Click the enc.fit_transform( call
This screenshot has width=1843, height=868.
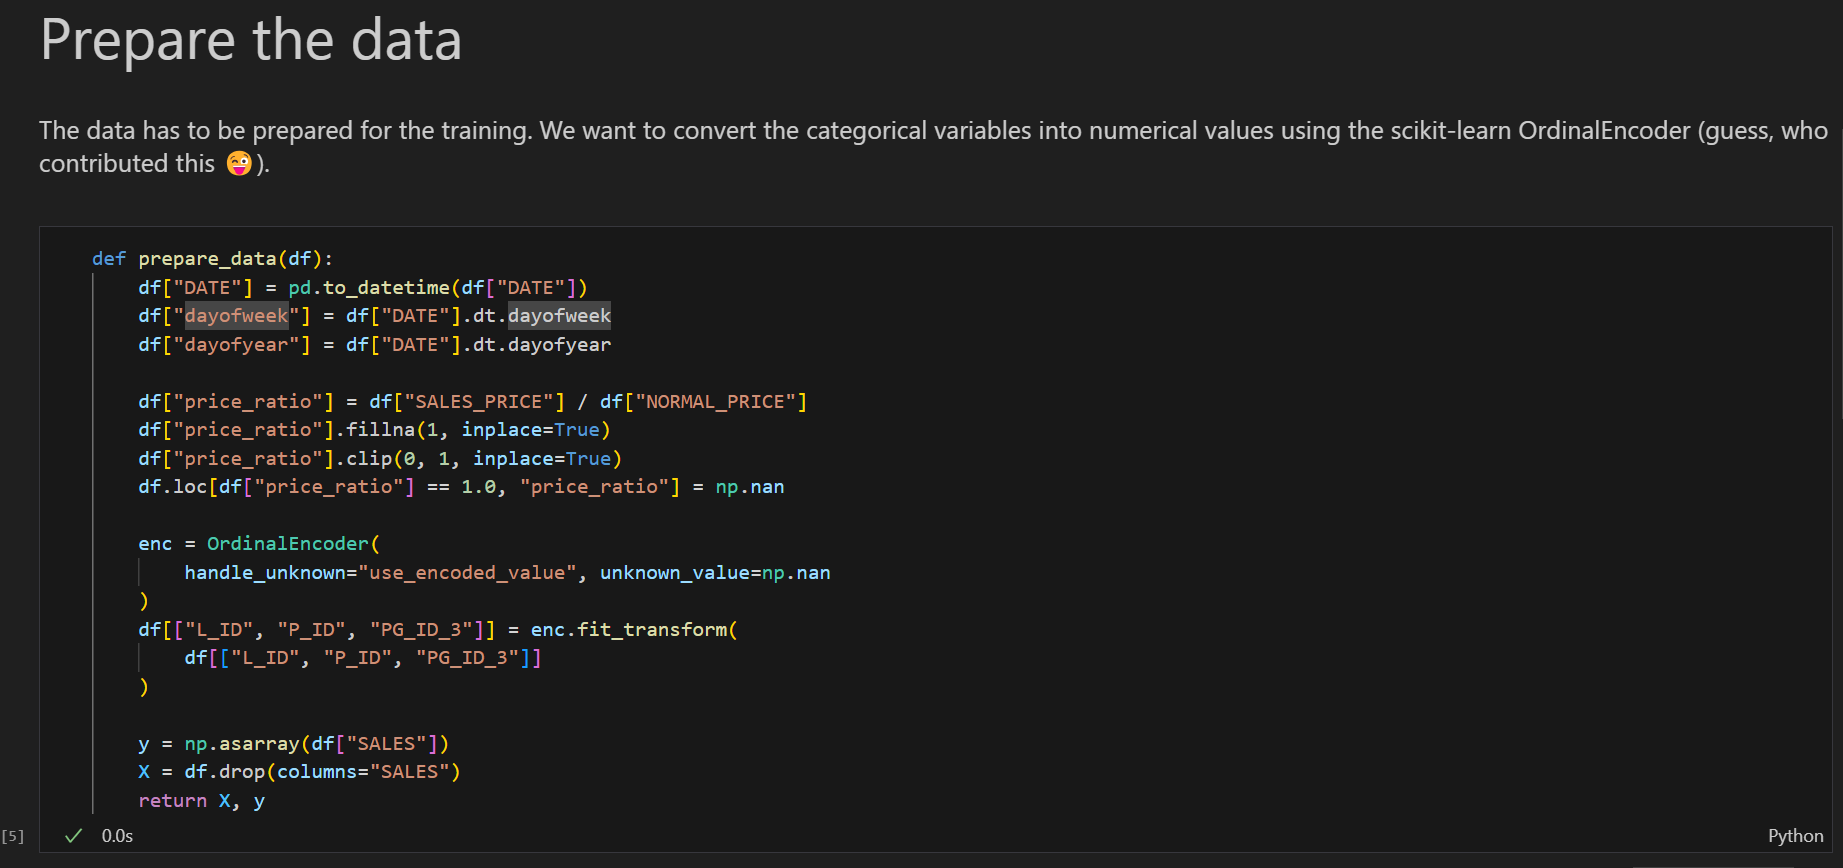(634, 630)
